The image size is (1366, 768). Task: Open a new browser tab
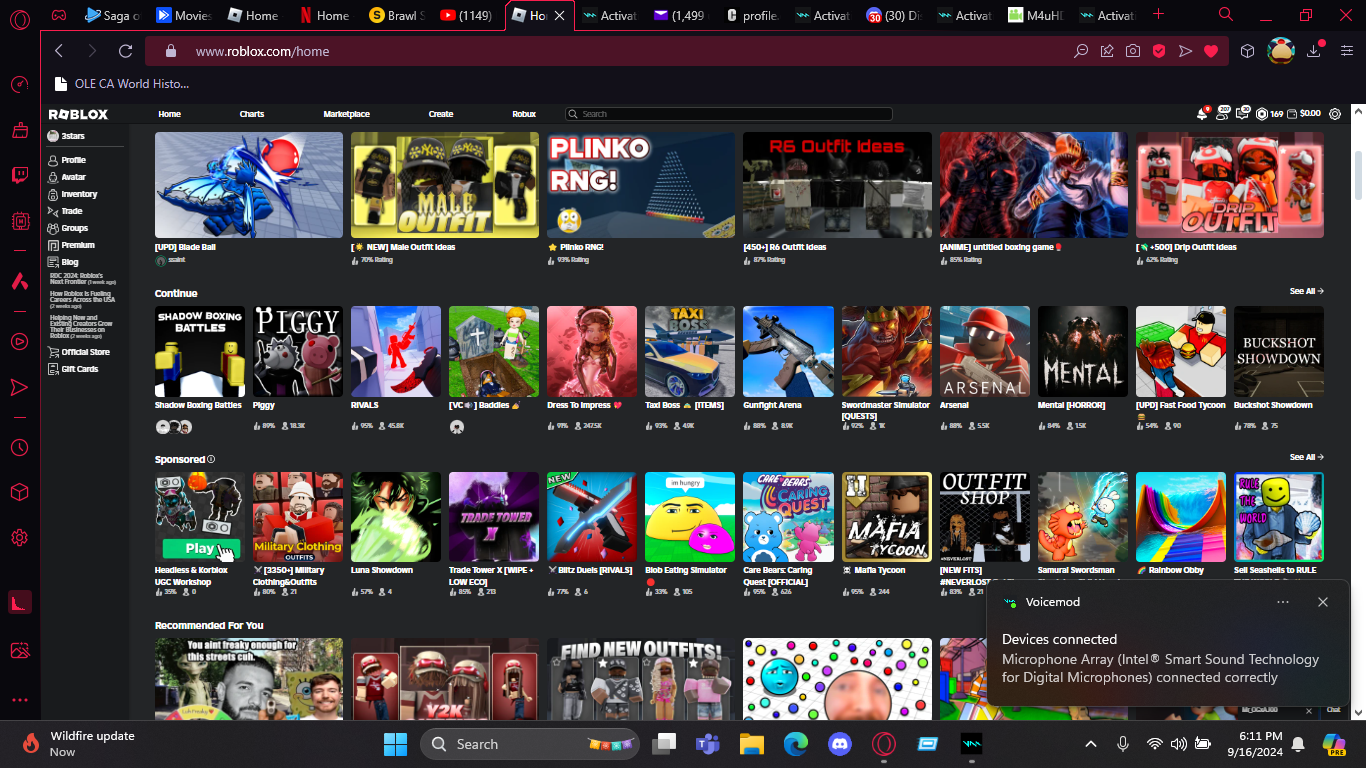click(x=1158, y=15)
